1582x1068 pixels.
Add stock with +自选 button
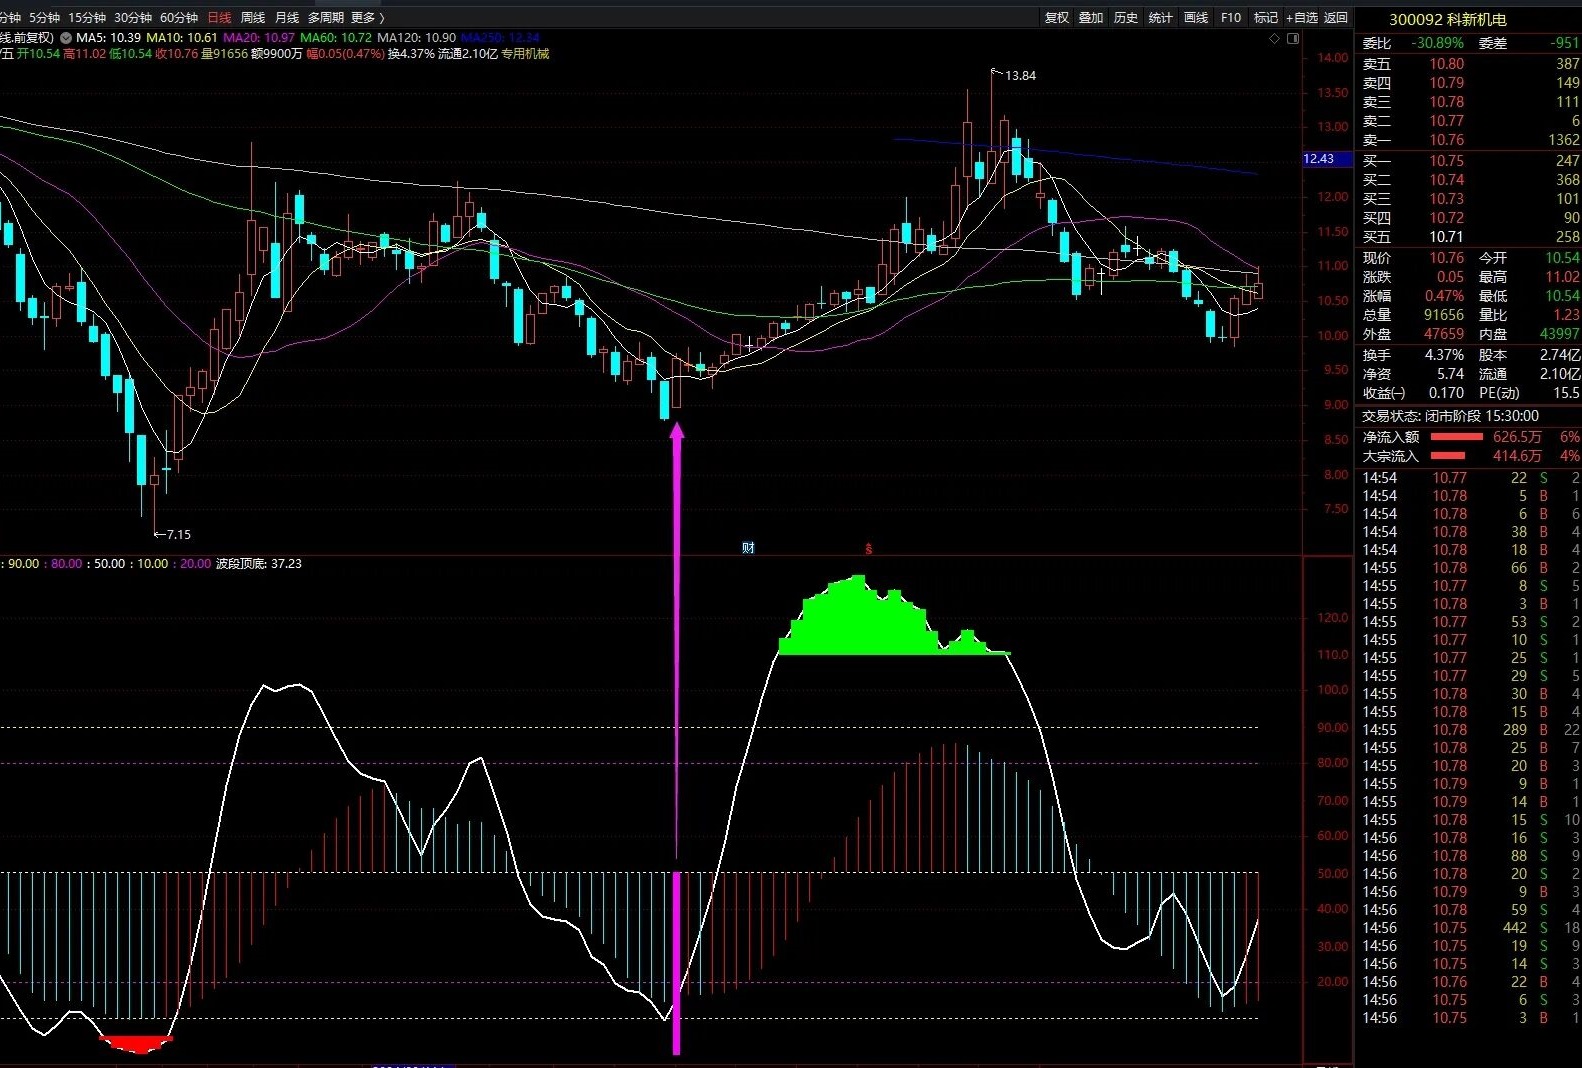(1302, 18)
